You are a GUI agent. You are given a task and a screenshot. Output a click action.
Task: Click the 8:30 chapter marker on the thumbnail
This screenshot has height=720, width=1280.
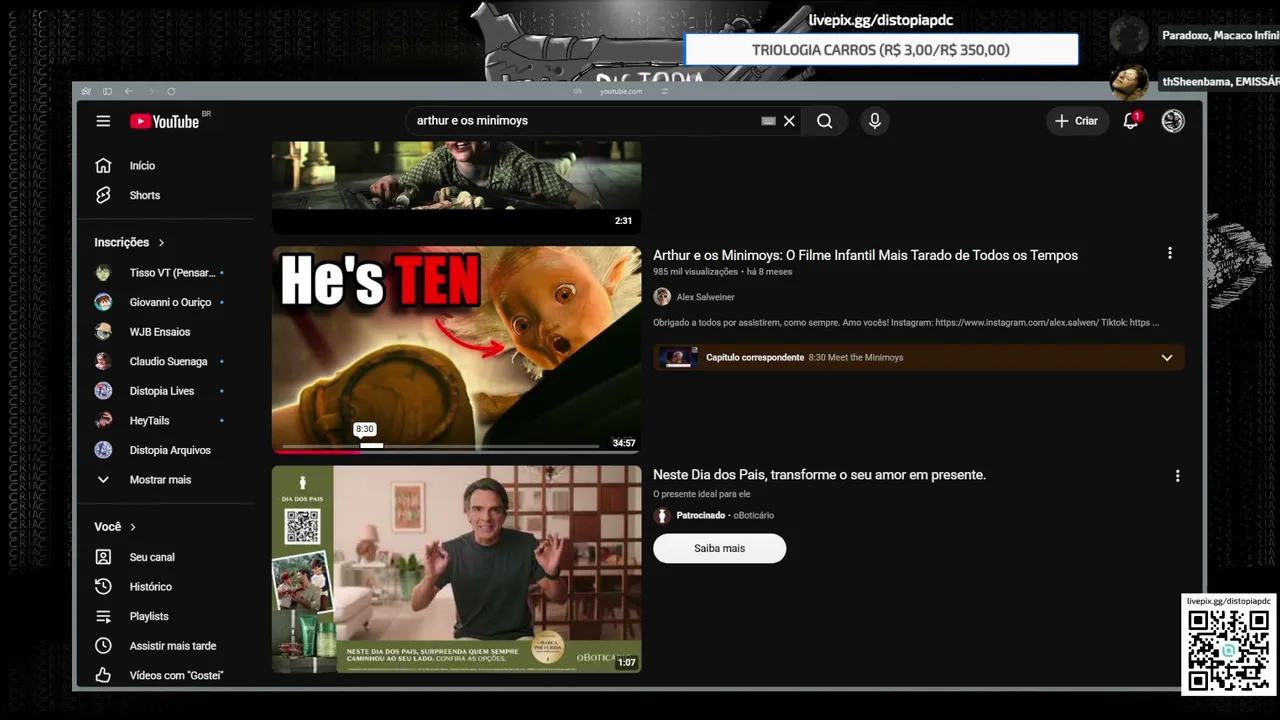pos(365,429)
